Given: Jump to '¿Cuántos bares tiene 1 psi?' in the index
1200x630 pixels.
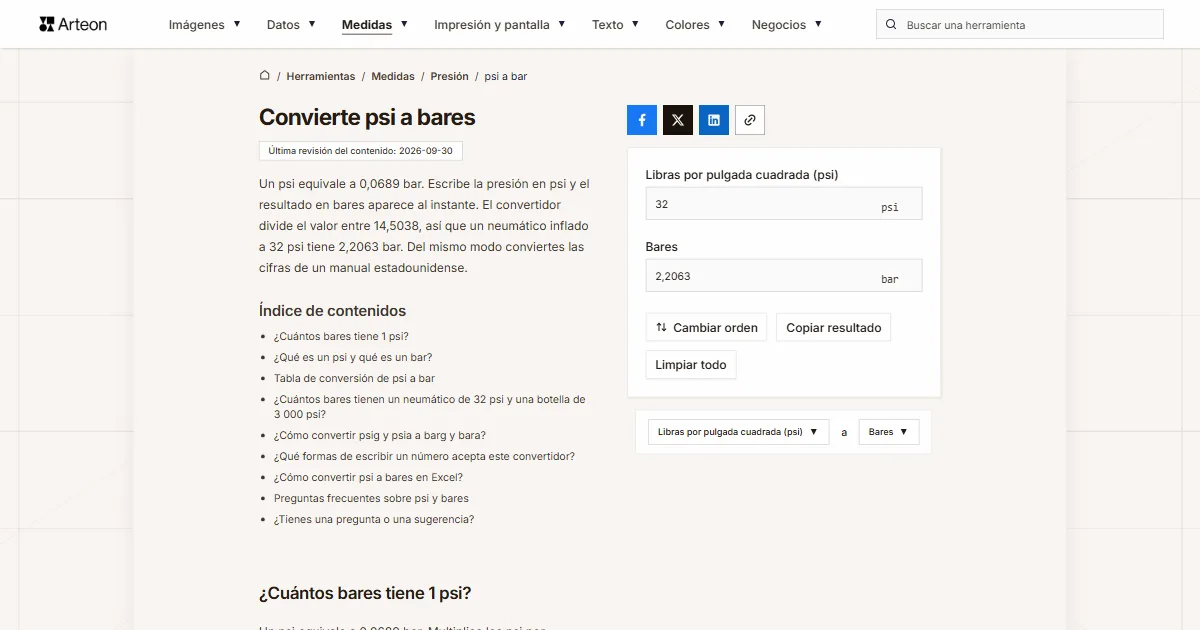Looking at the screenshot, I should click(341, 336).
